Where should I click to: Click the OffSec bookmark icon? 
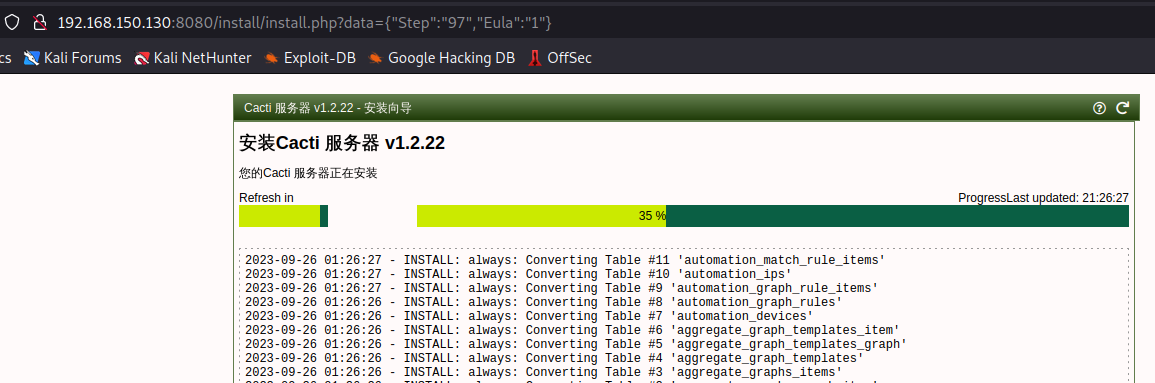pyautogui.click(x=536, y=58)
